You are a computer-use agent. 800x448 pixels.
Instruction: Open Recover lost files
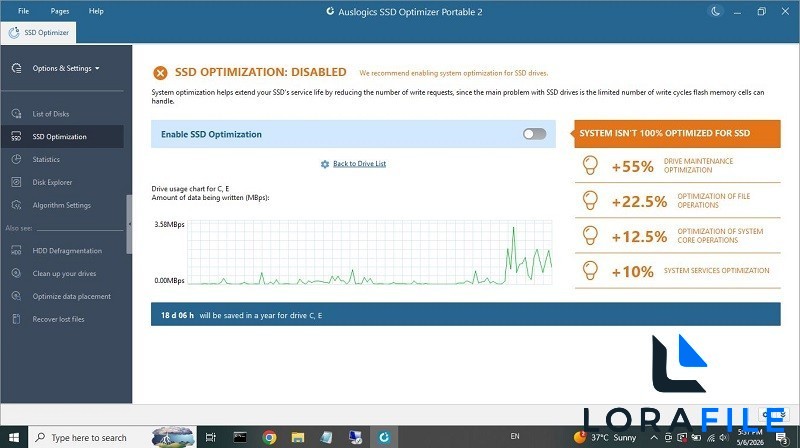click(x=58, y=319)
